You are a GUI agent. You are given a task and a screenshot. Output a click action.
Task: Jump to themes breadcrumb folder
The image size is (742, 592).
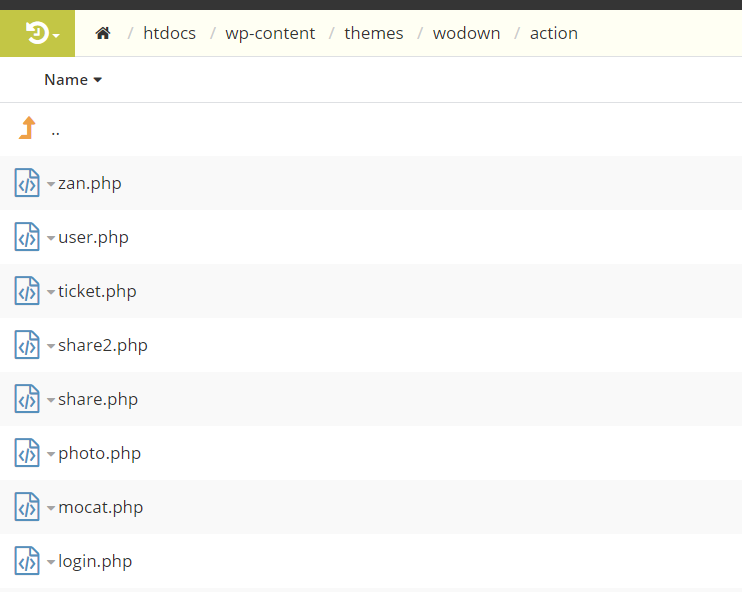[374, 33]
